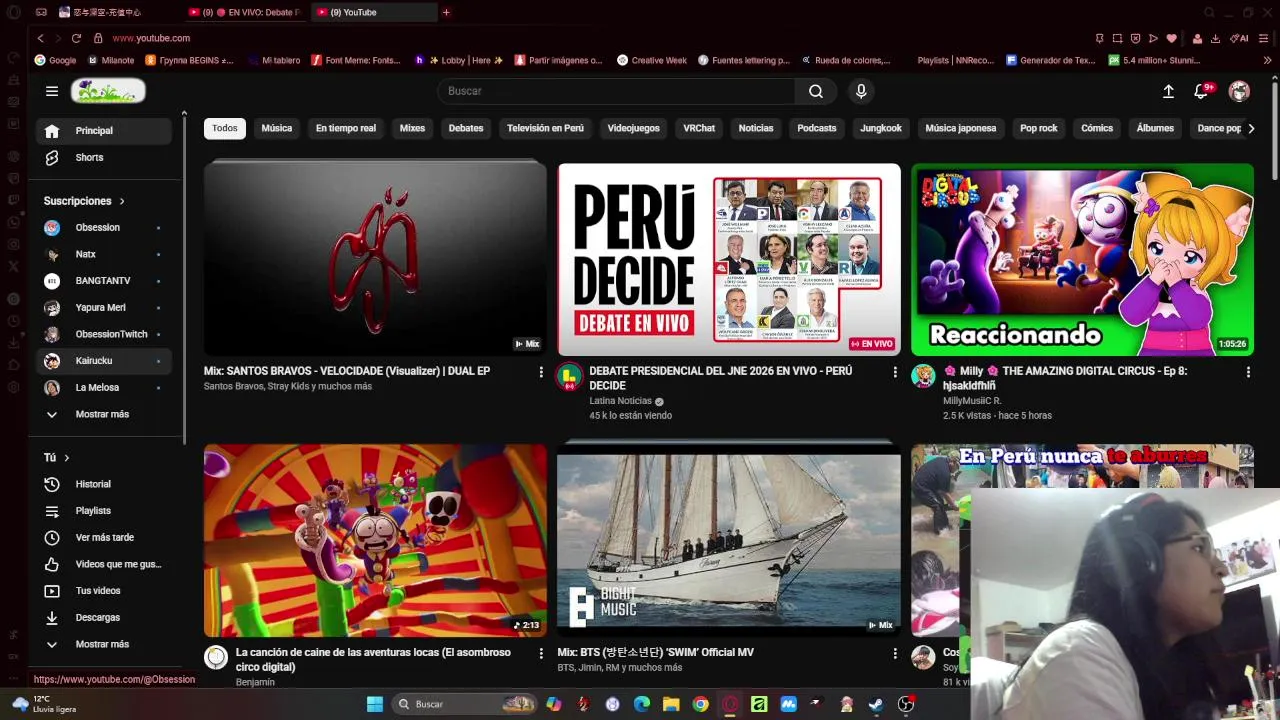Open Tus videos in sidebar
The height and width of the screenshot is (720, 1280).
(x=105, y=591)
